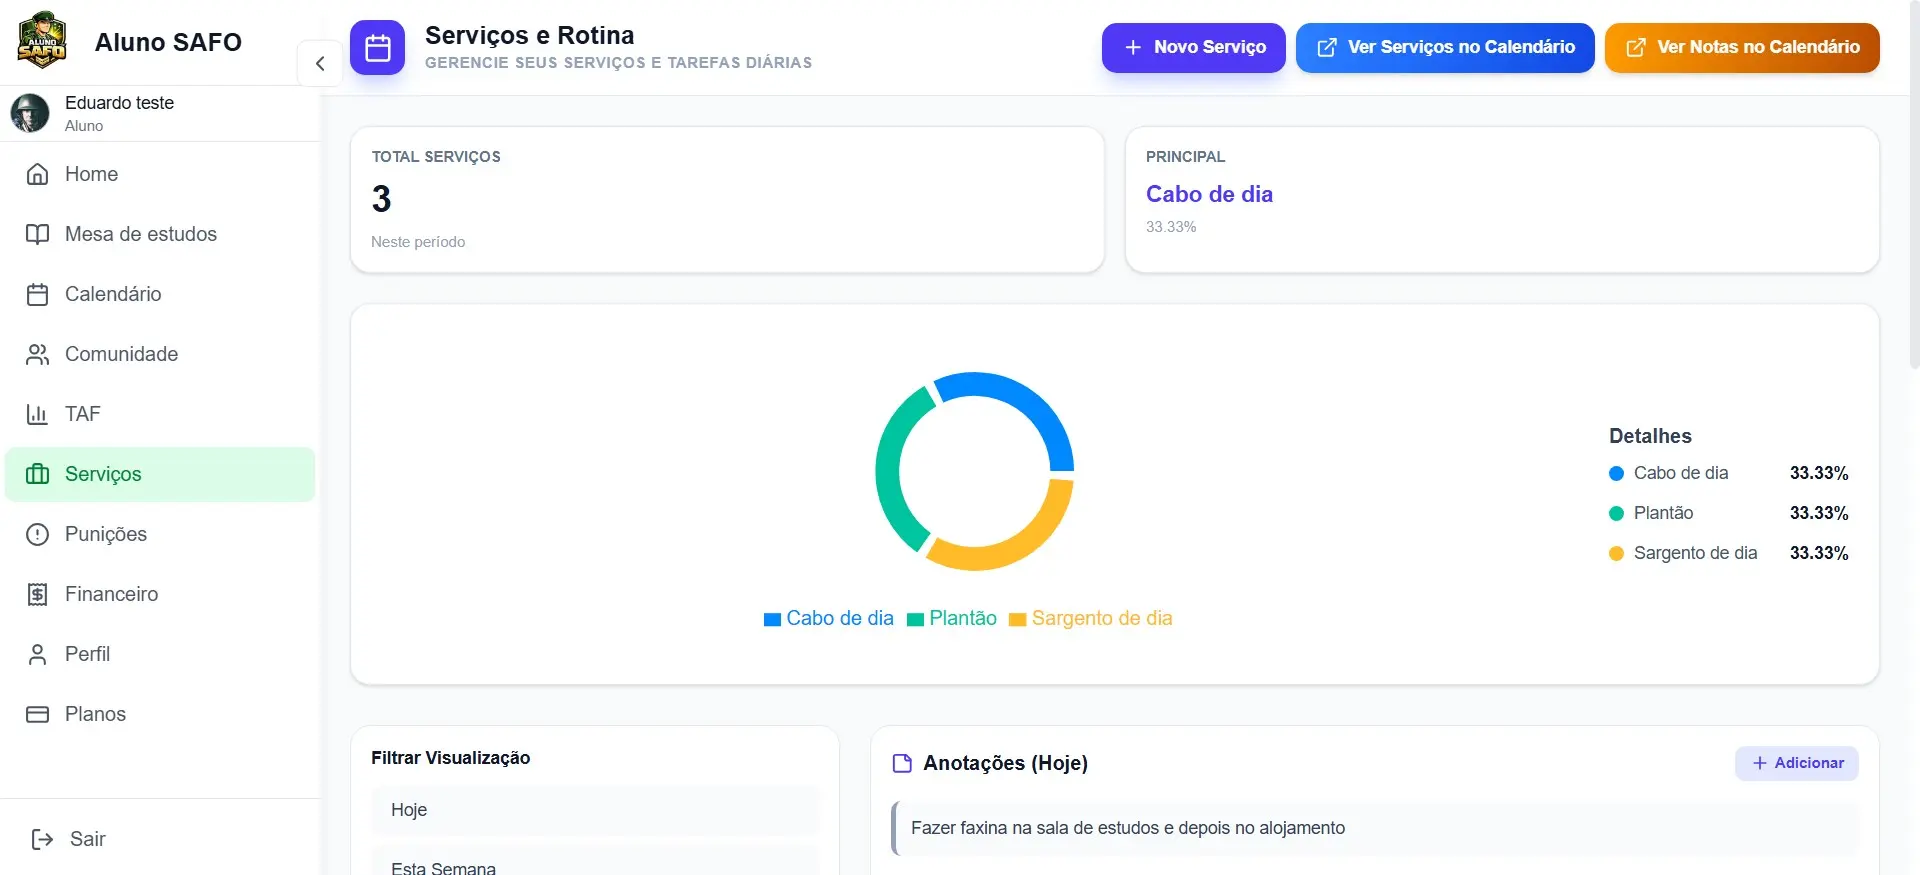Go to Calendário in the sidebar
Screen dimensions: 1920x875
[112, 294]
